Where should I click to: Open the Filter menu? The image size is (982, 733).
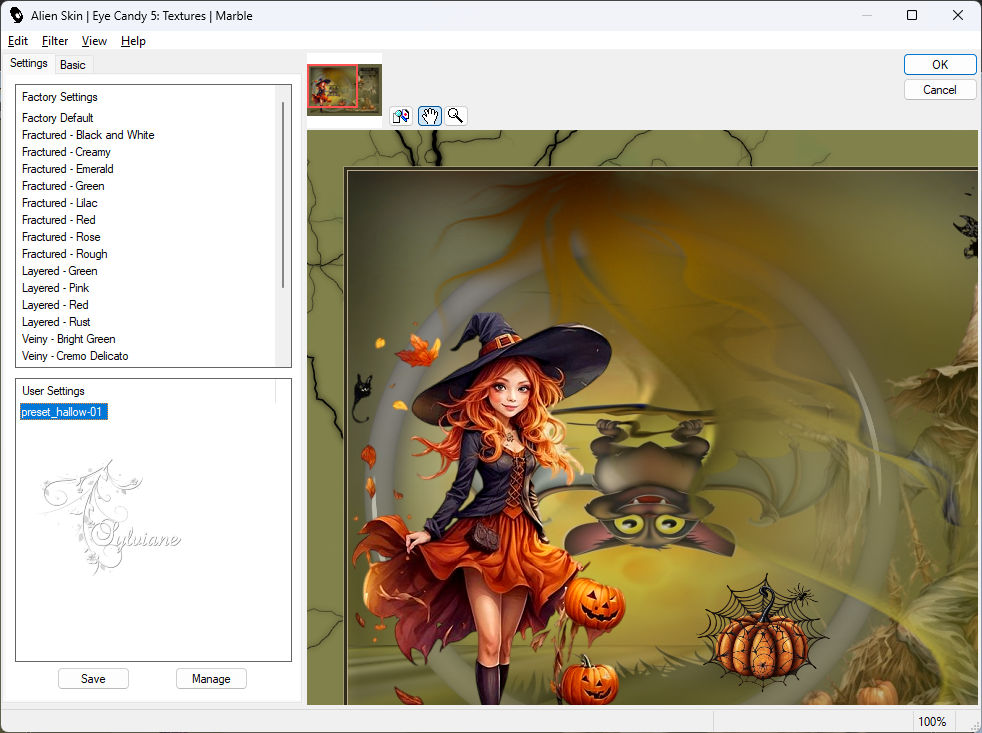click(x=54, y=41)
